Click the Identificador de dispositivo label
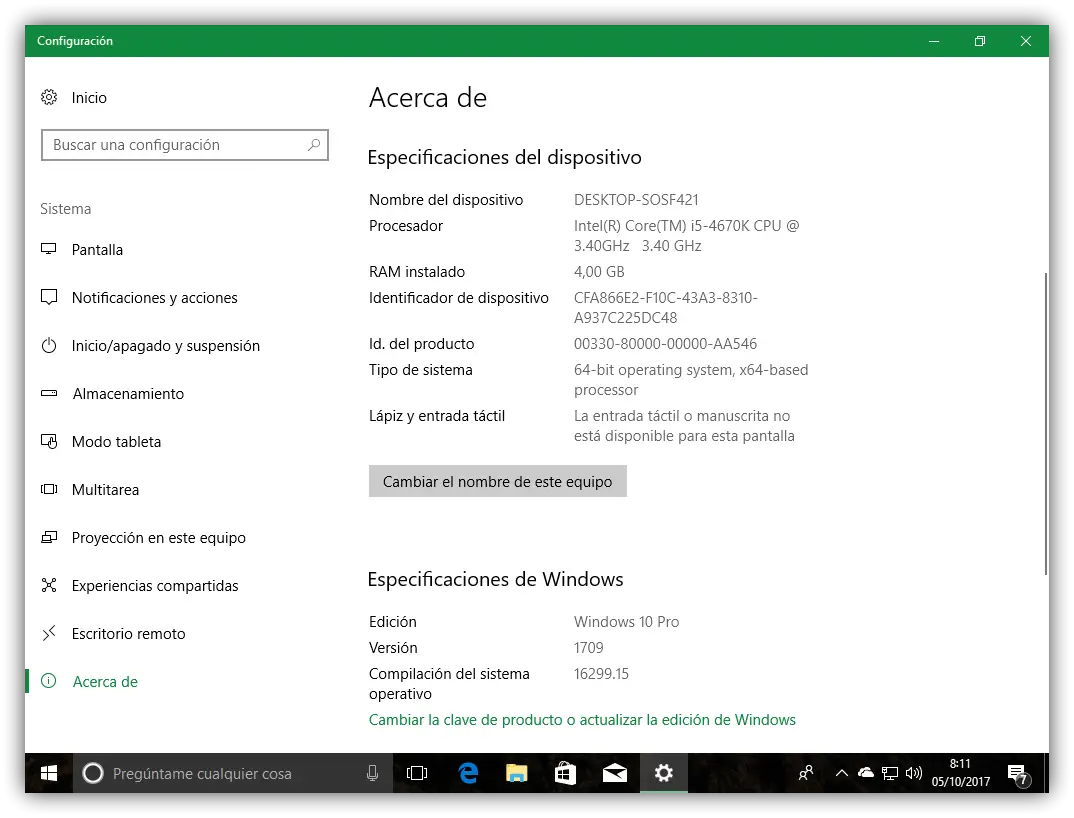Image resolution: width=1074 pixels, height=818 pixels. click(x=459, y=297)
